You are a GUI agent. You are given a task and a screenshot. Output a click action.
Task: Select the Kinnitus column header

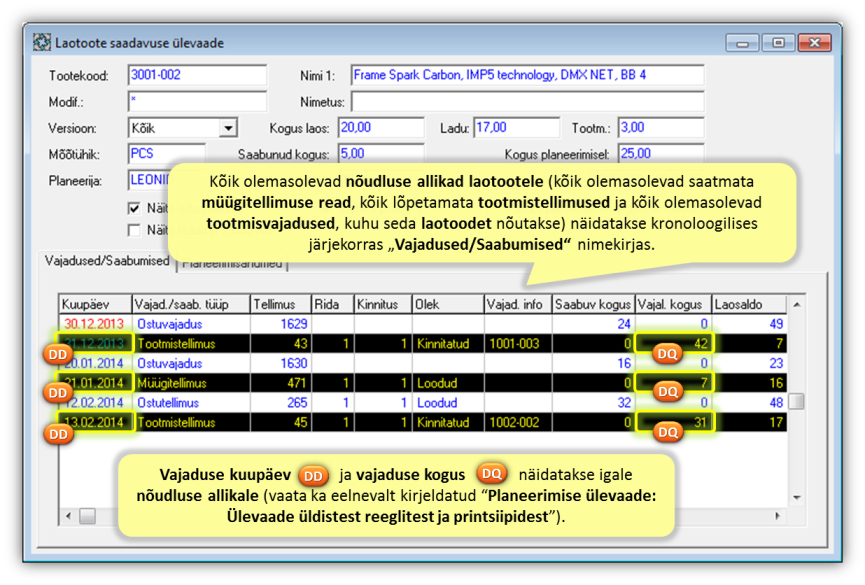tap(383, 304)
